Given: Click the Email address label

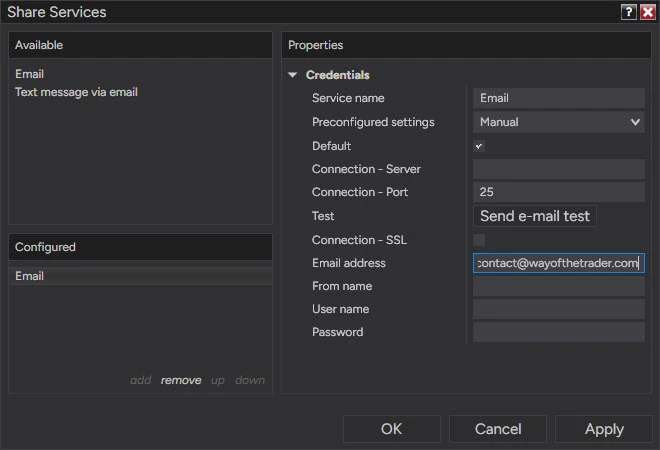Looking at the screenshot, I should [349, 263].
